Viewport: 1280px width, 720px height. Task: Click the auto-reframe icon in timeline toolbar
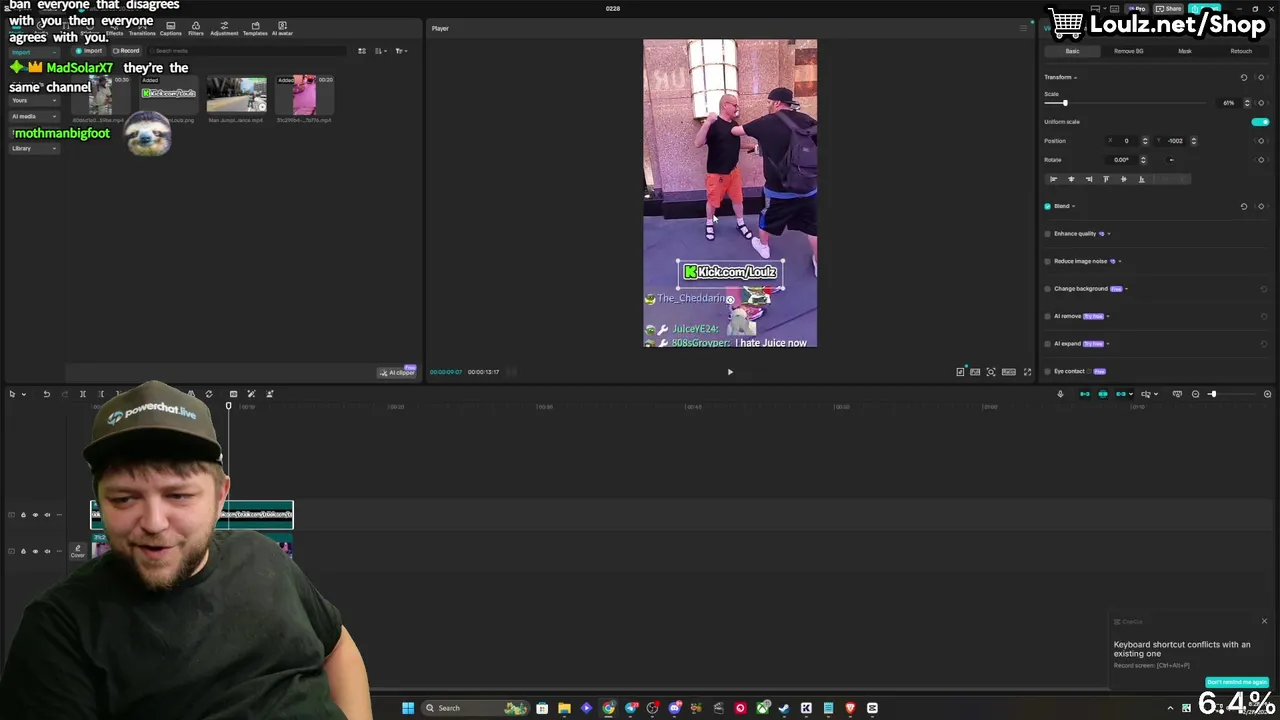[233, 394]
